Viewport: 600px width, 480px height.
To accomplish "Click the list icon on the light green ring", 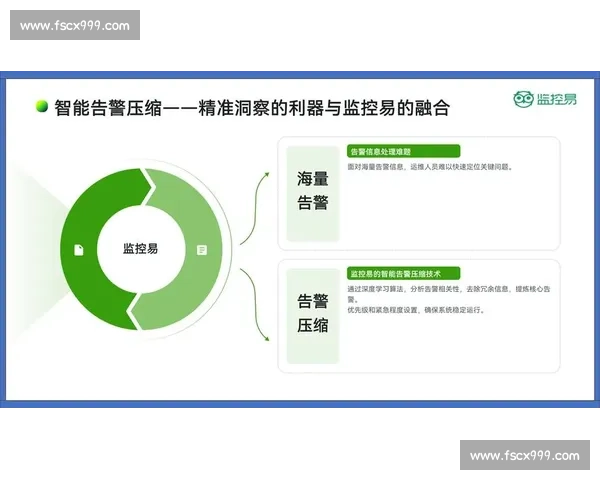I will pos(202,250).
